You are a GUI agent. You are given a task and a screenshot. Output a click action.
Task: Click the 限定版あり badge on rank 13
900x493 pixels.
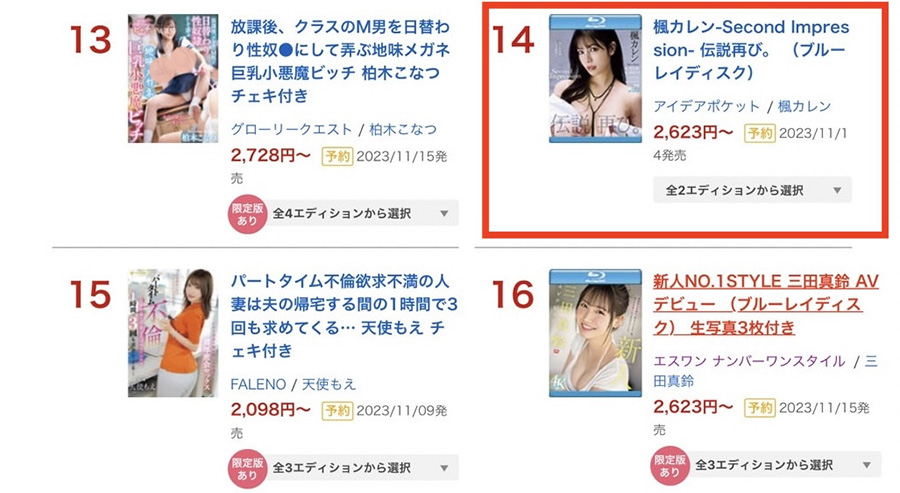point(247,214)
